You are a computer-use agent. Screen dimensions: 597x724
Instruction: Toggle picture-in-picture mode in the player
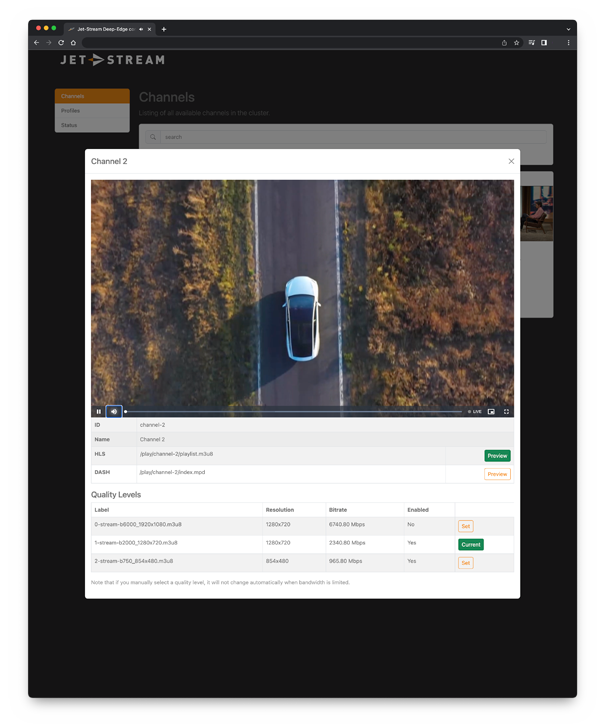pos(491,411)
